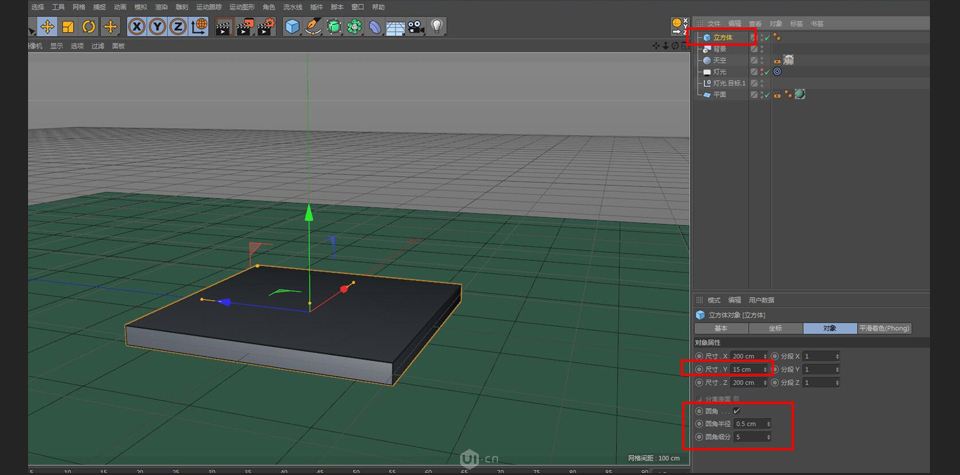Select 立方体 object in object manager
960x475 pixels.
coord(722,38)
